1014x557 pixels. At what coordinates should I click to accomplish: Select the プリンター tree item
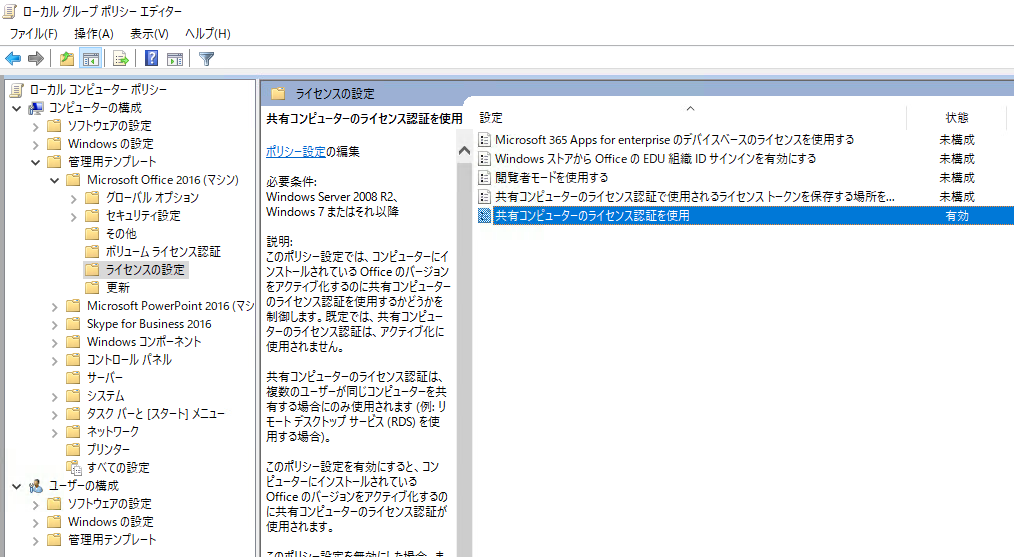108,449
